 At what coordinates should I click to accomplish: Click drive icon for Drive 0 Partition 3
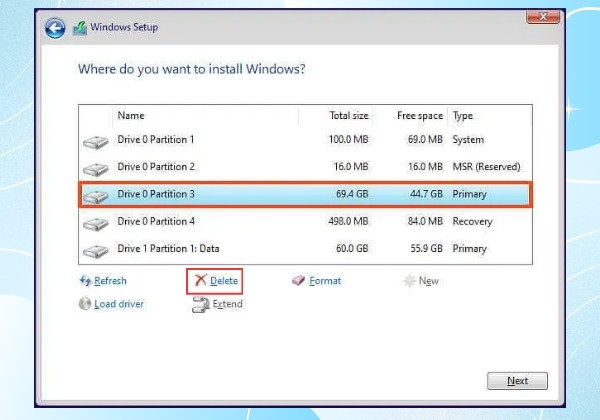point(96,196)
